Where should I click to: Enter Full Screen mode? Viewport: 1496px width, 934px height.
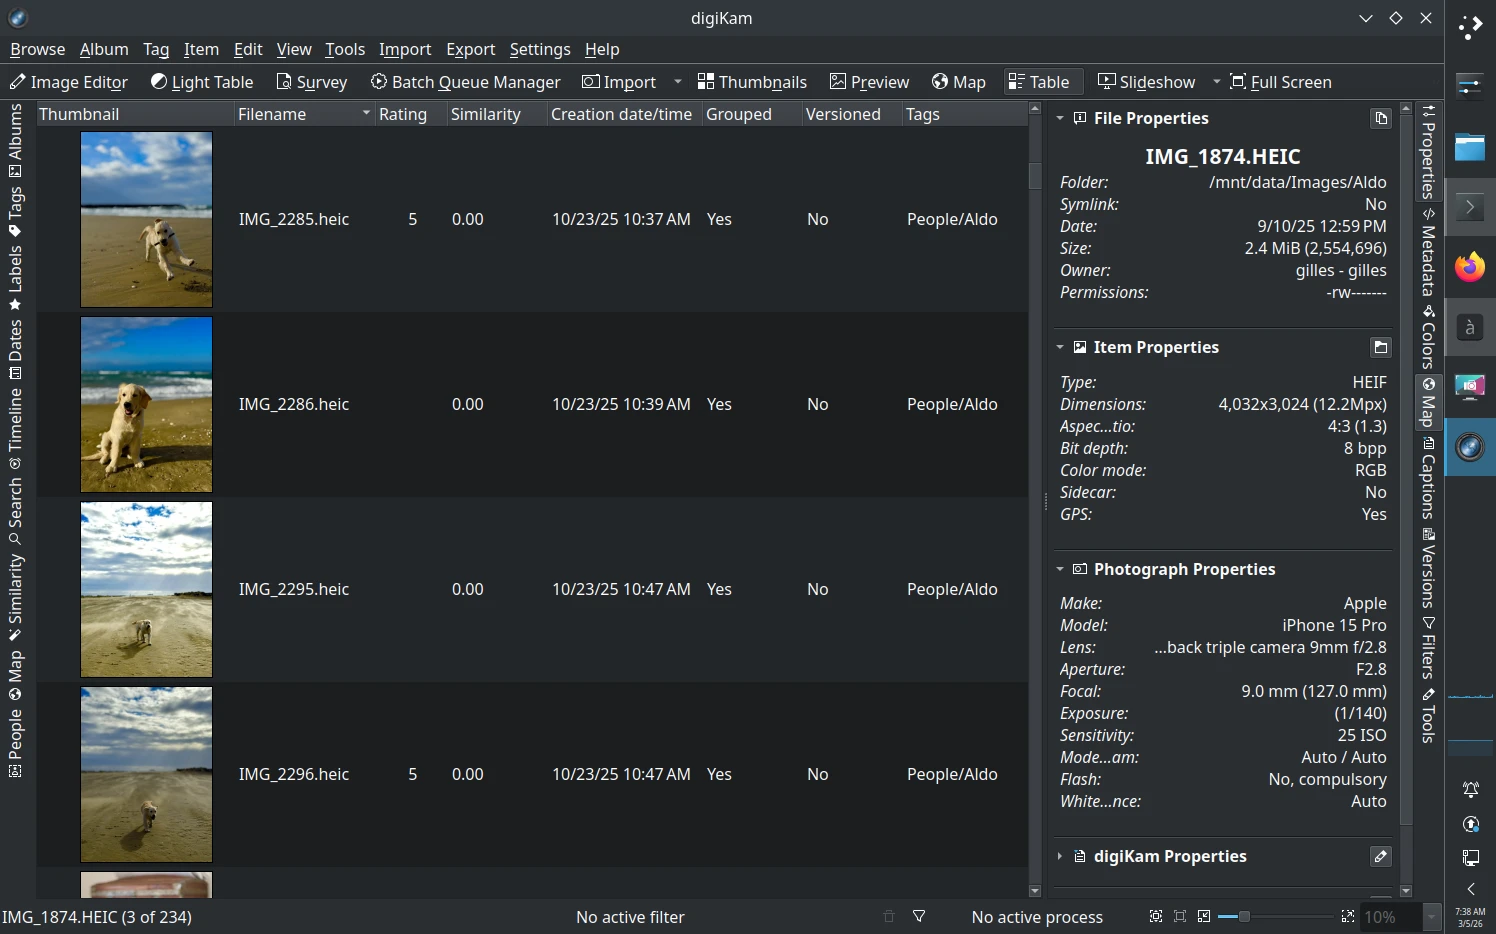point(1281,81)
